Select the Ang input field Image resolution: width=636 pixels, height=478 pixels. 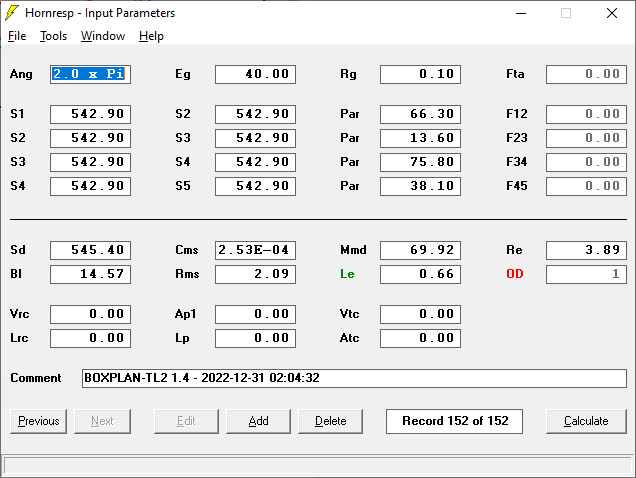pos(90,74)
